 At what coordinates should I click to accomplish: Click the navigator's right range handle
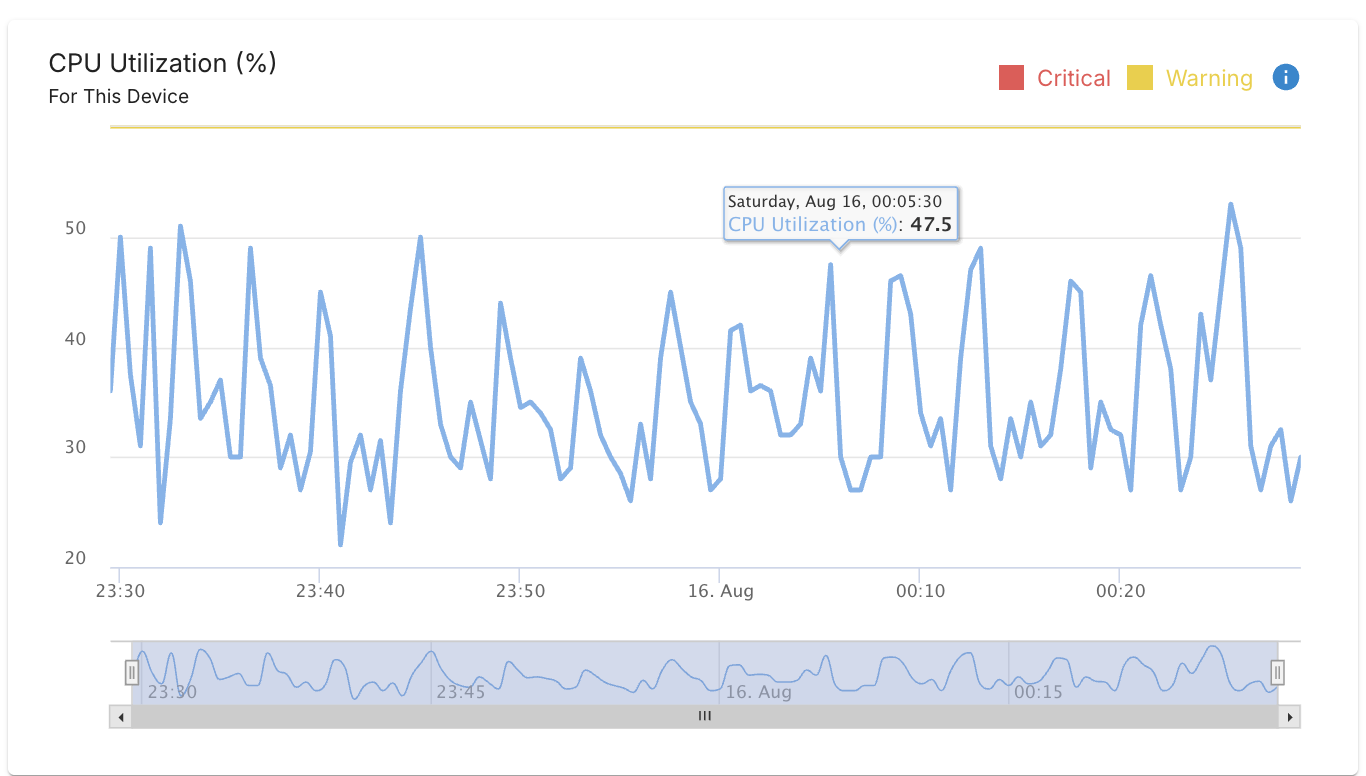[x=1277, y=672]
